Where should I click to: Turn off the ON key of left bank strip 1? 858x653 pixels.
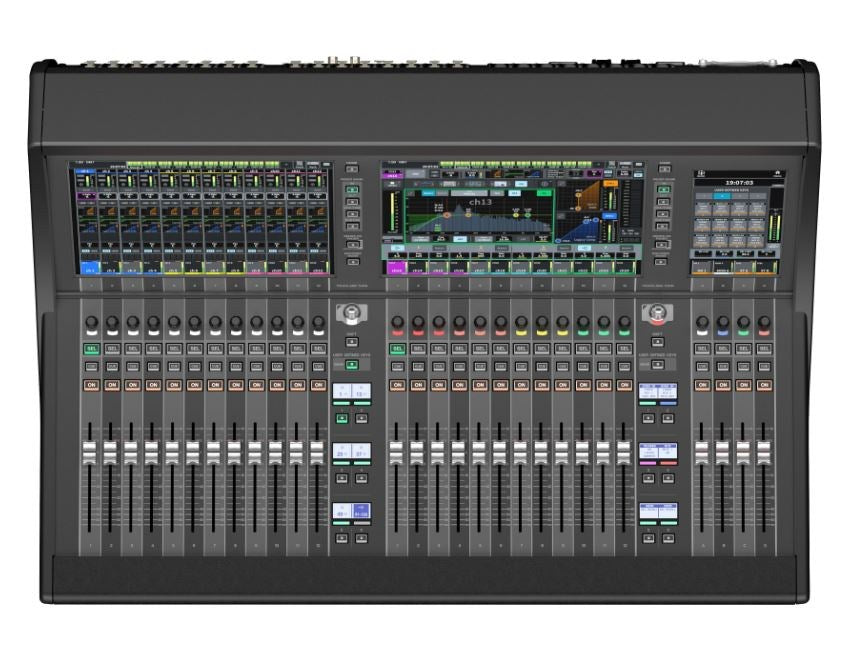pyautogui.click(x=91, y=385)
